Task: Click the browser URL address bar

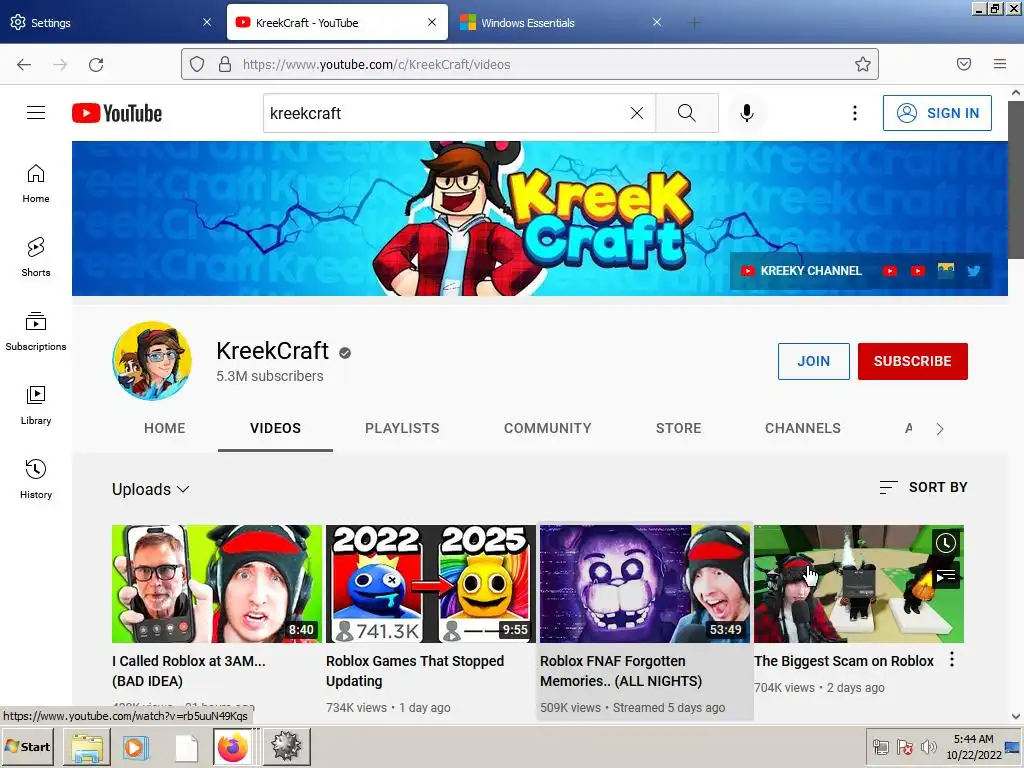Action: pyautogui.click(x=529, y=64)
